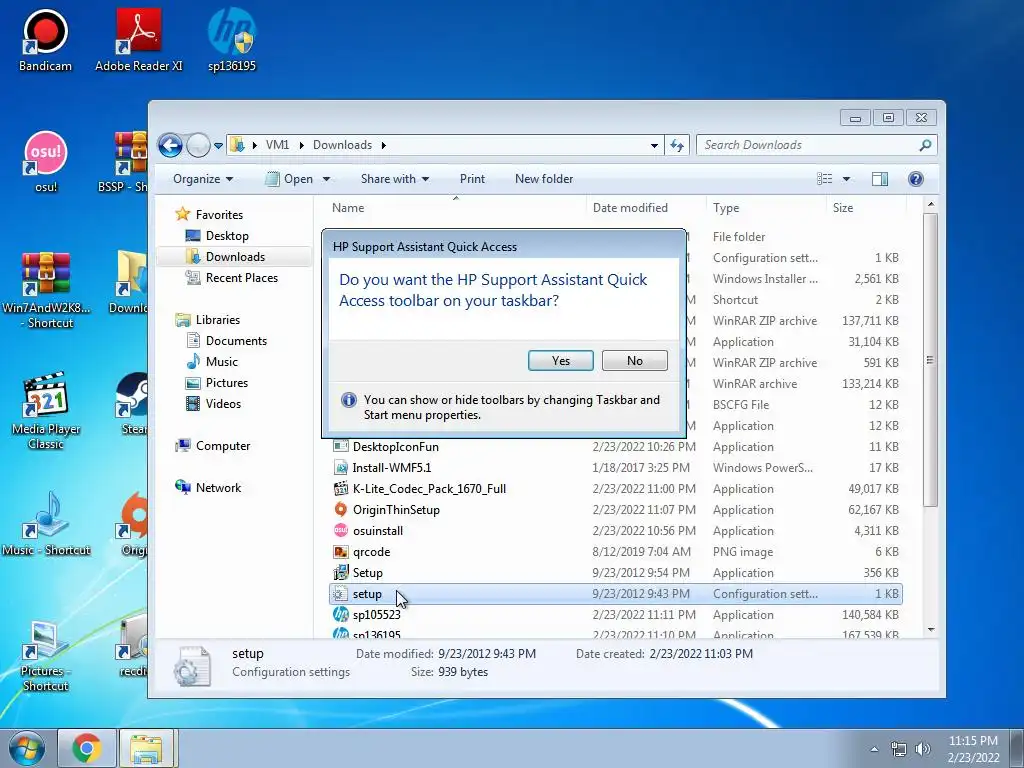Click the Open toolbar button

290,179
